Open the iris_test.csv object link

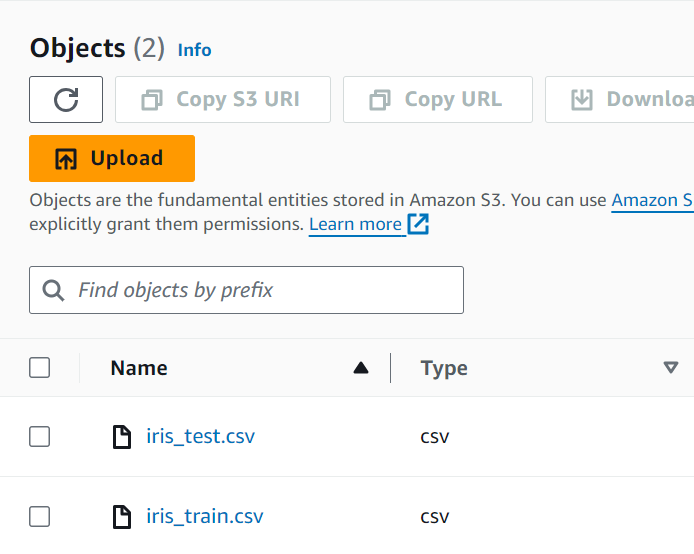200,436
